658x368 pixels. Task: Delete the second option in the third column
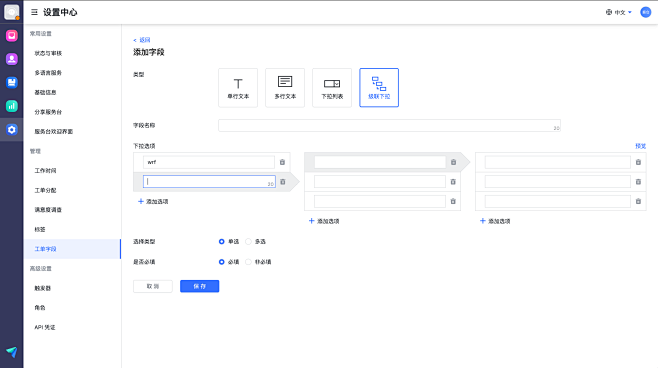point(638,182)
